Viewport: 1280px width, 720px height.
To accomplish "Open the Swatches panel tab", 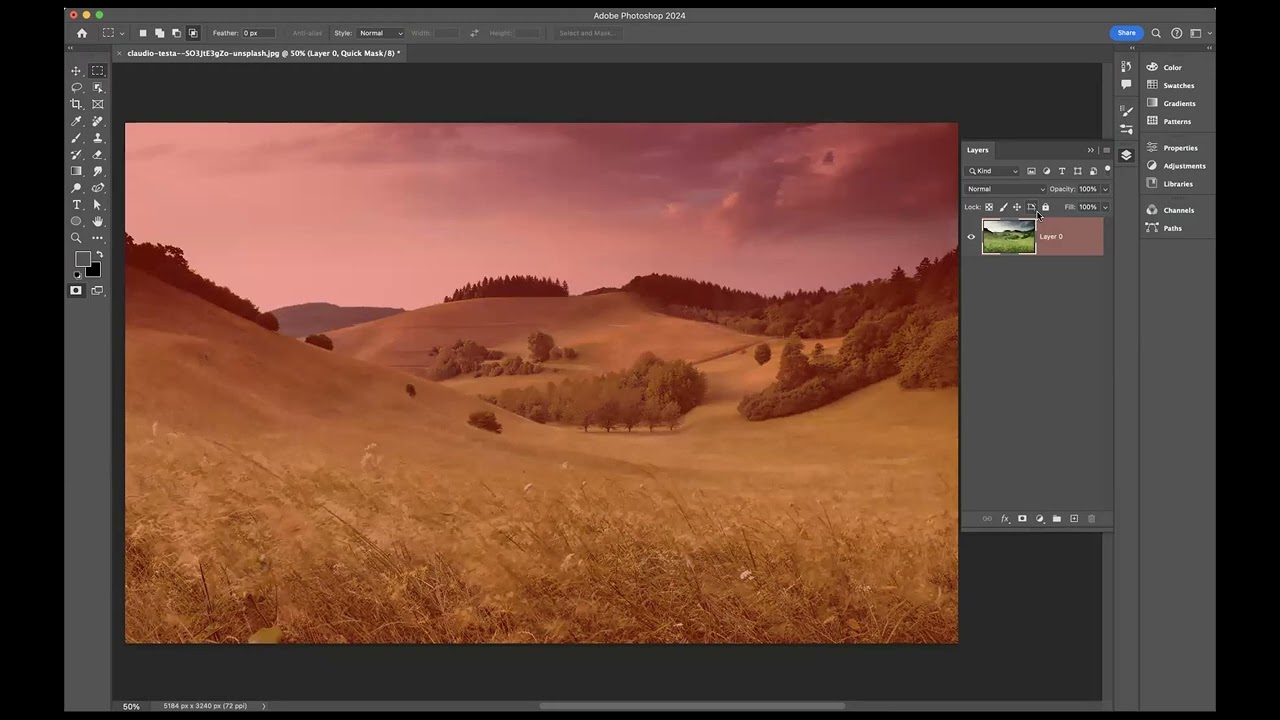I will (x=1179, y=85).
